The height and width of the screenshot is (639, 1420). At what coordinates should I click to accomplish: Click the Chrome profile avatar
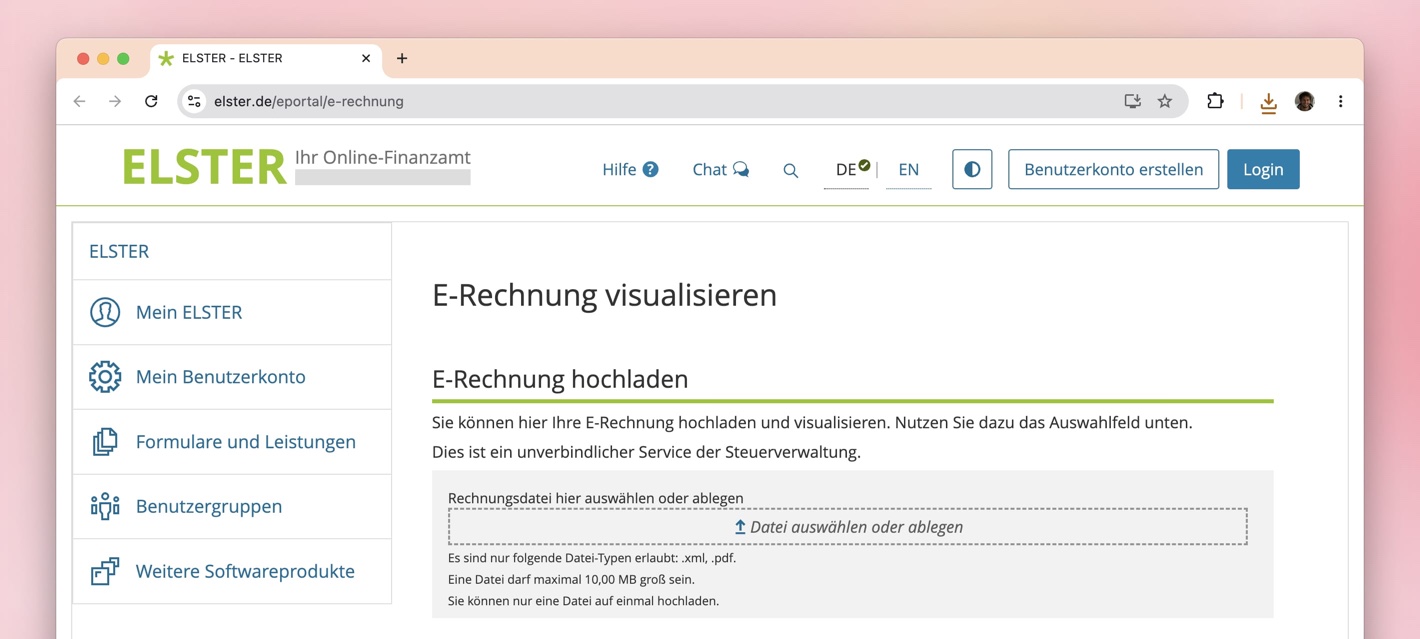pos(1304,101)
